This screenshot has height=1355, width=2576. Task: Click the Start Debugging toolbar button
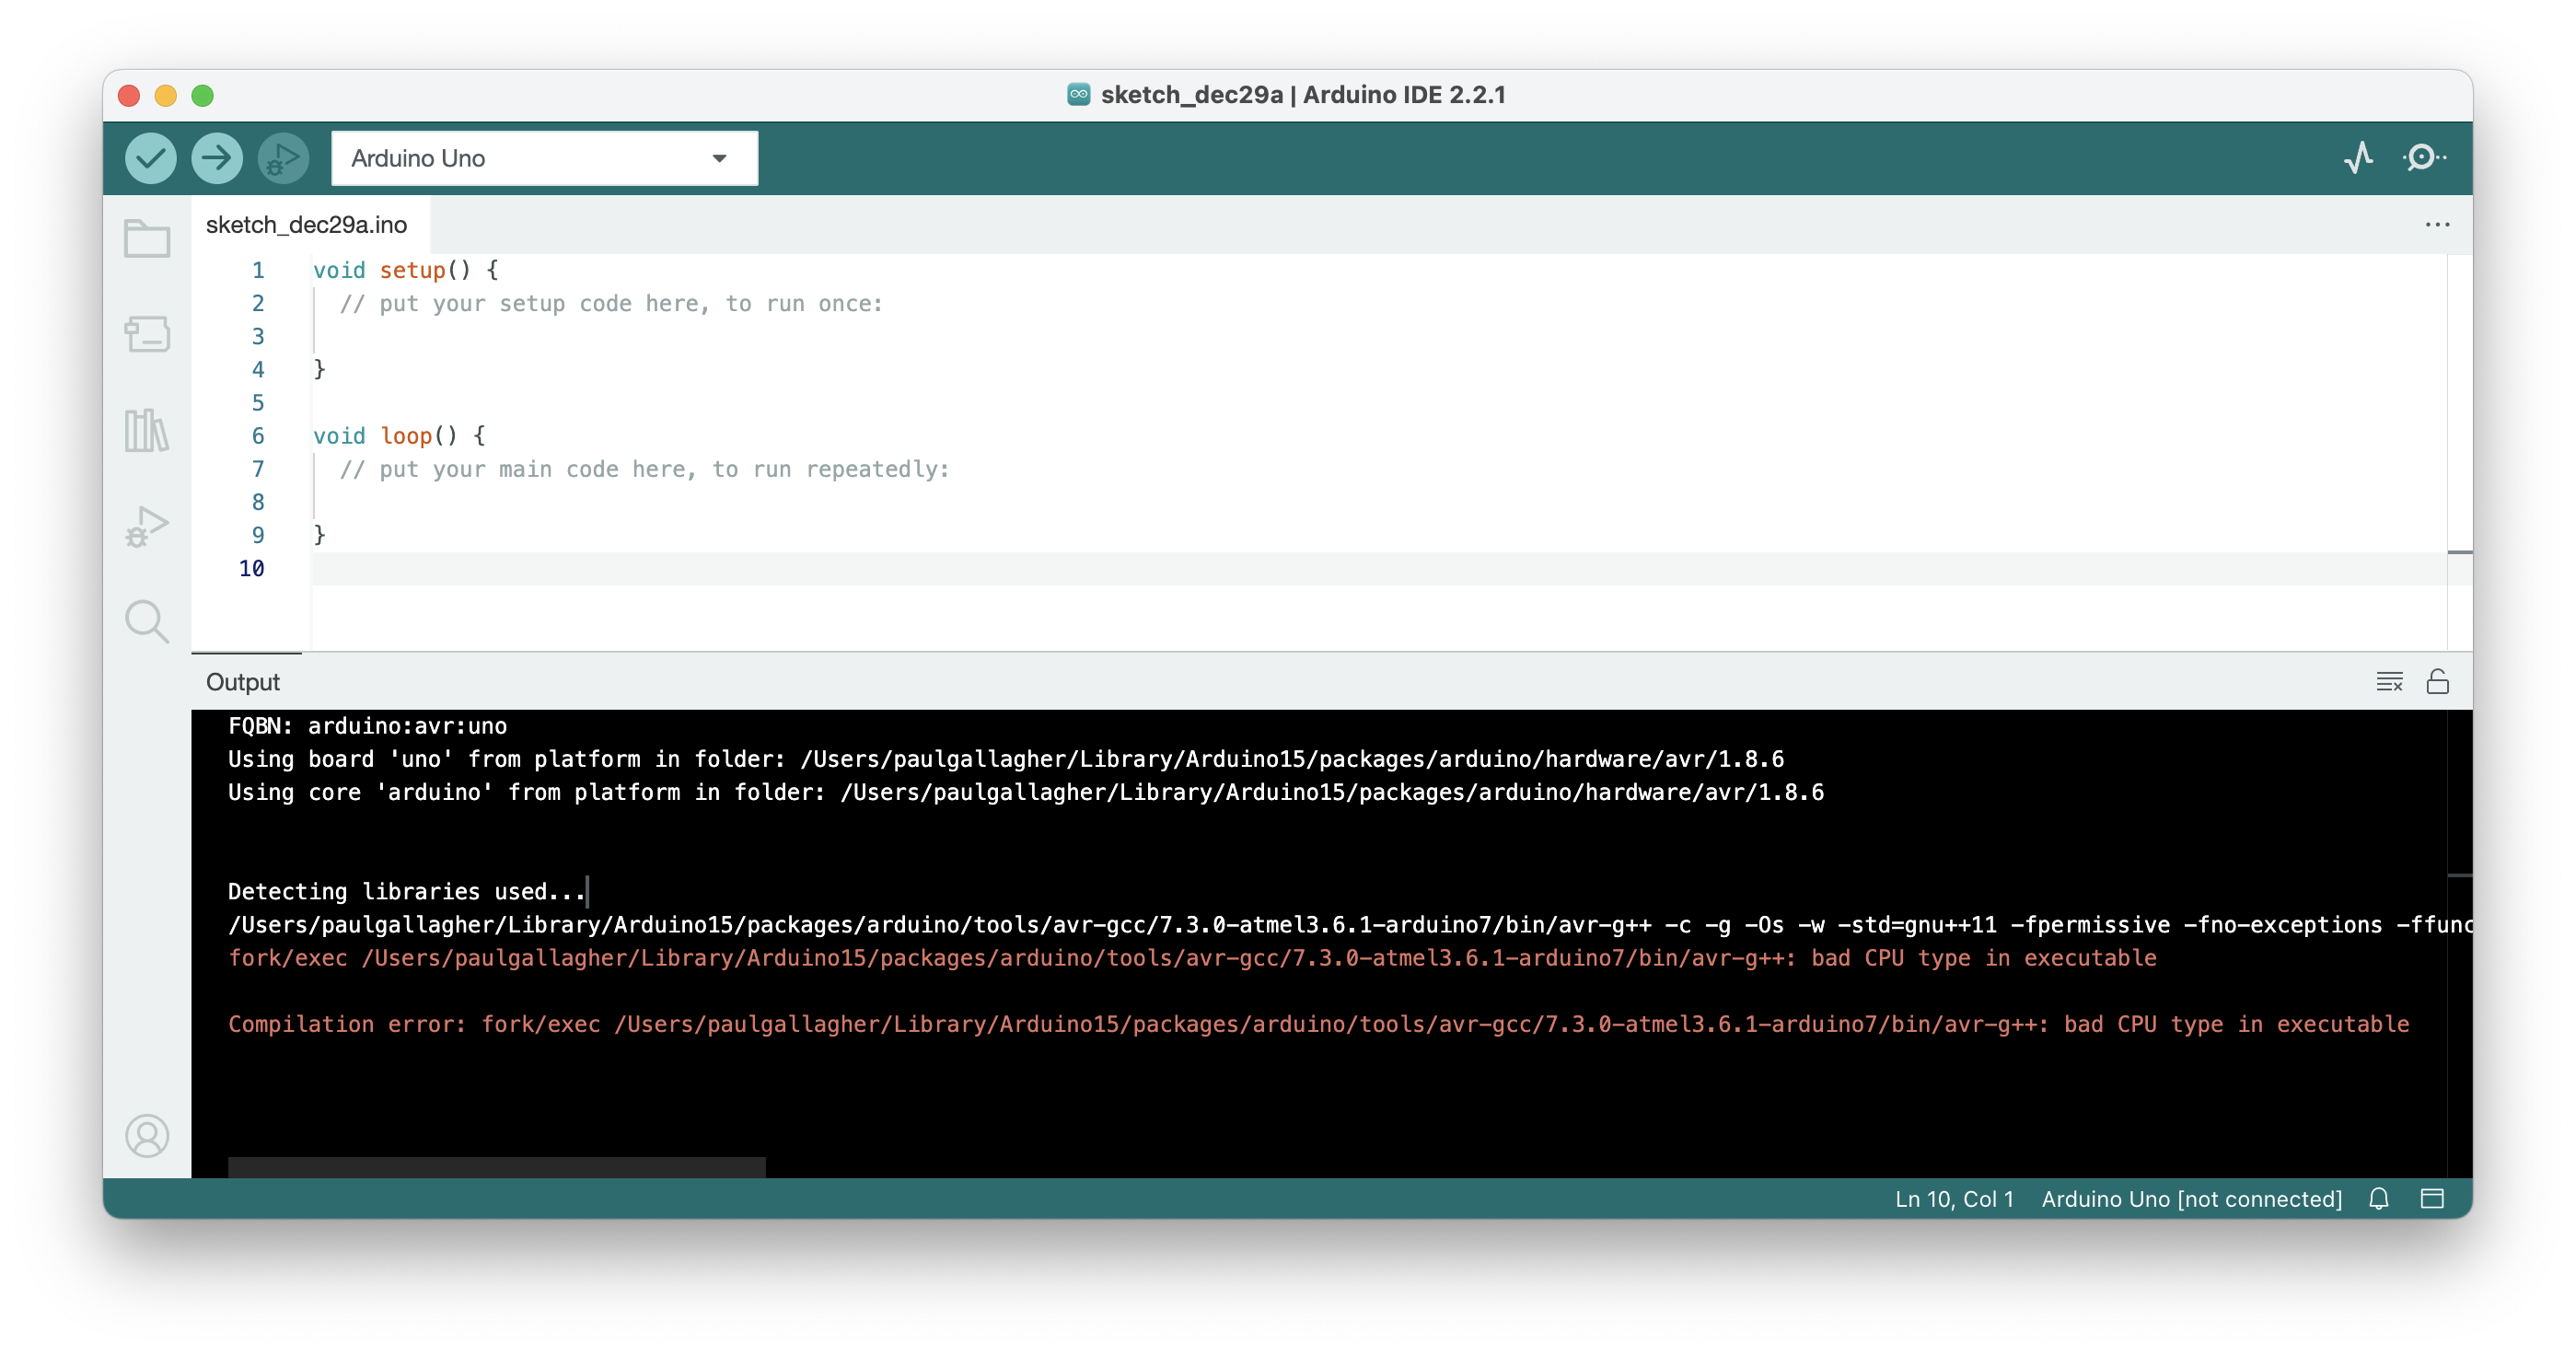pyautogui.click(x=283, y=158)
